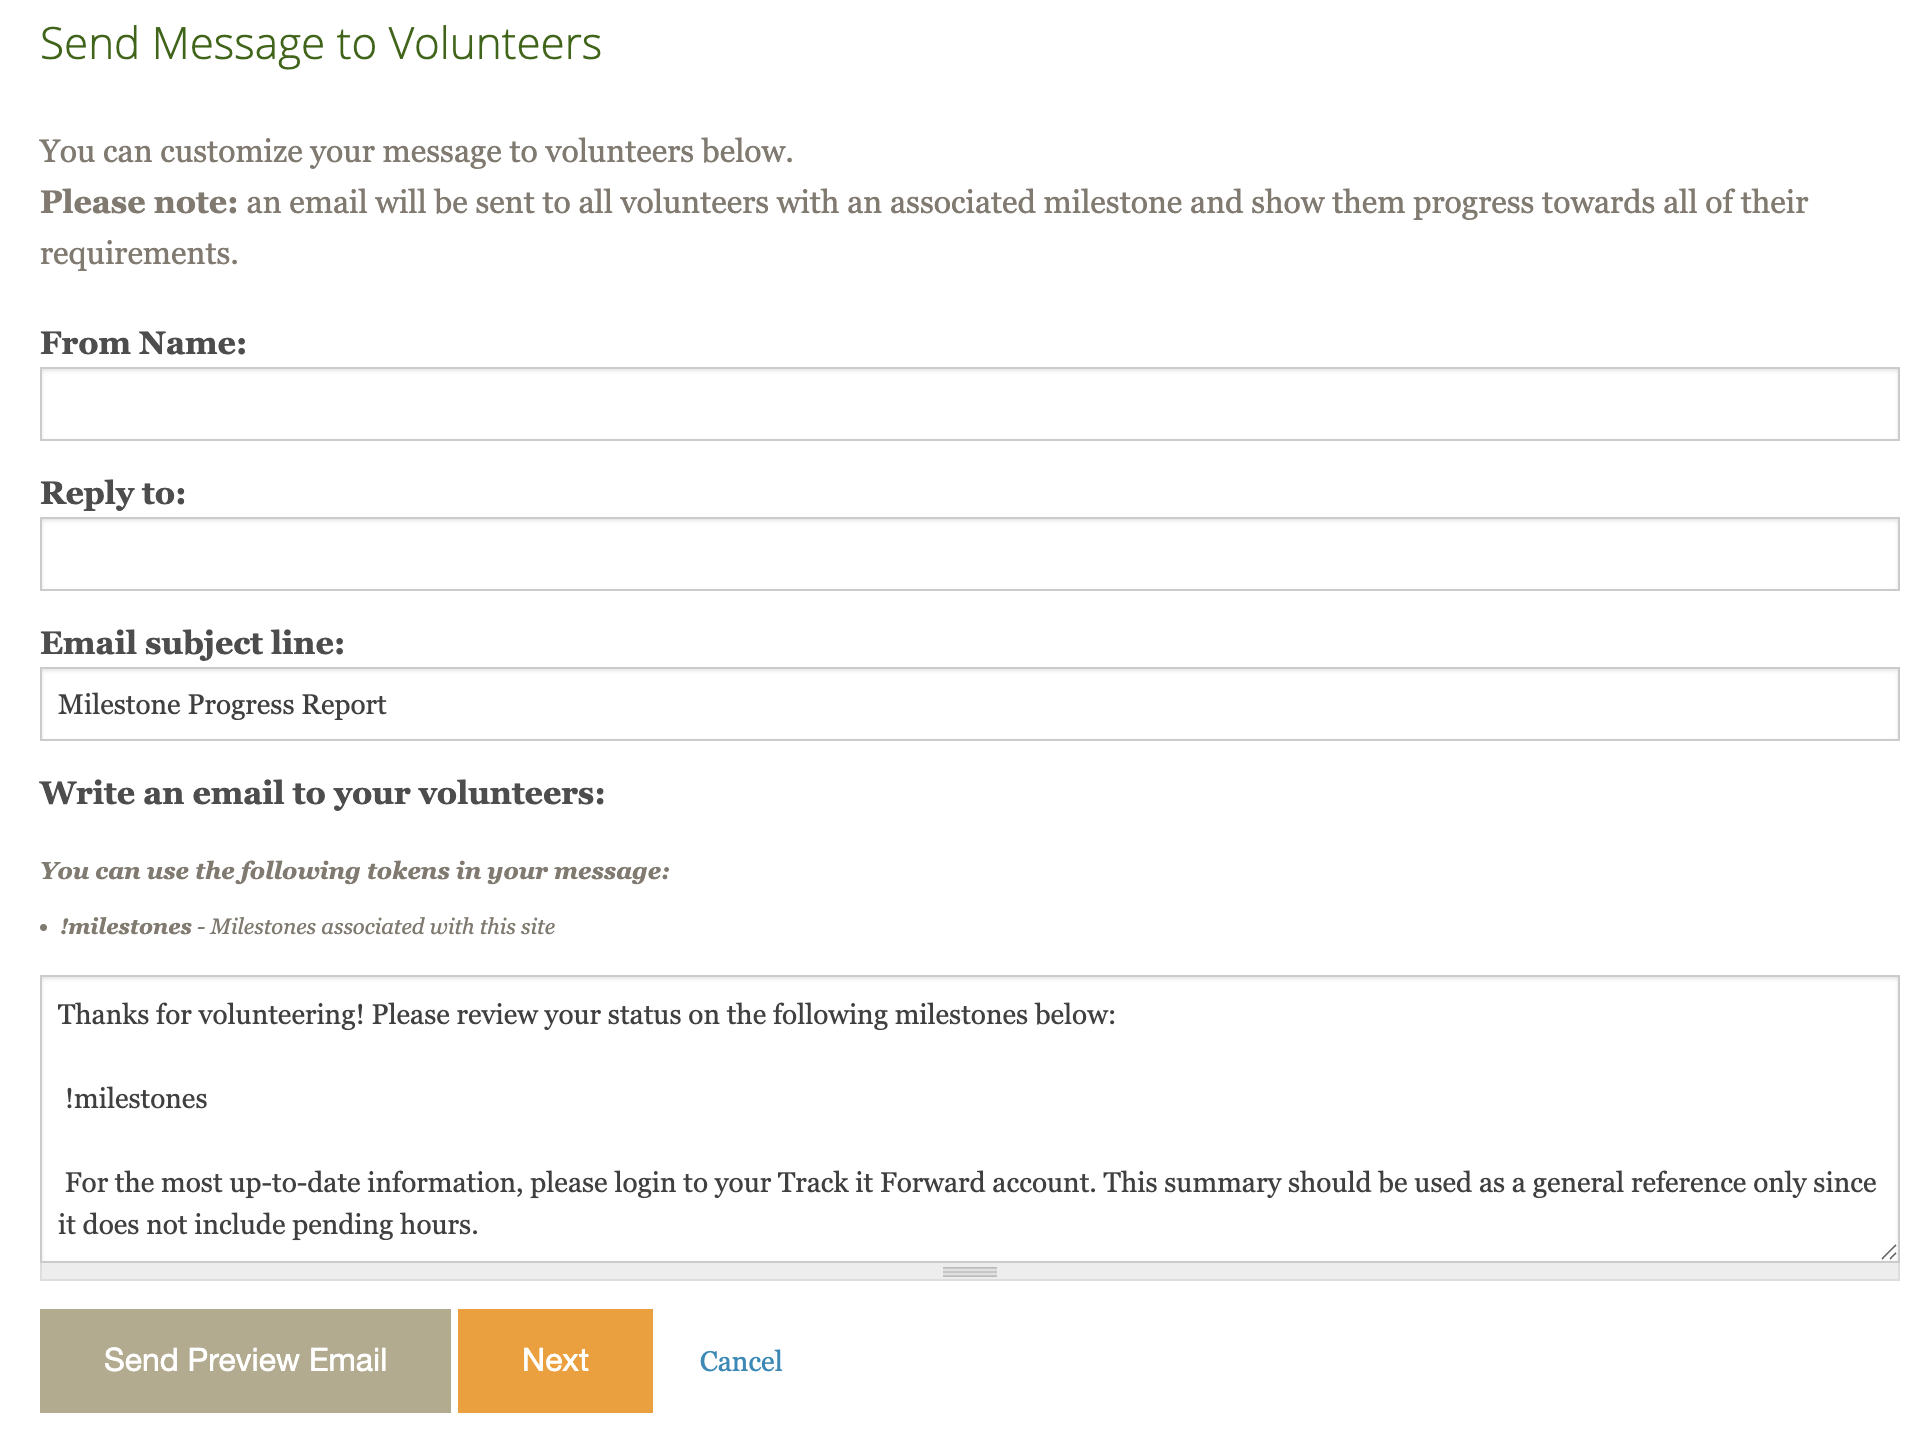Place cursor on !milestones inside message body
Screen dimensions: 1930x1442
(137, 1099)
